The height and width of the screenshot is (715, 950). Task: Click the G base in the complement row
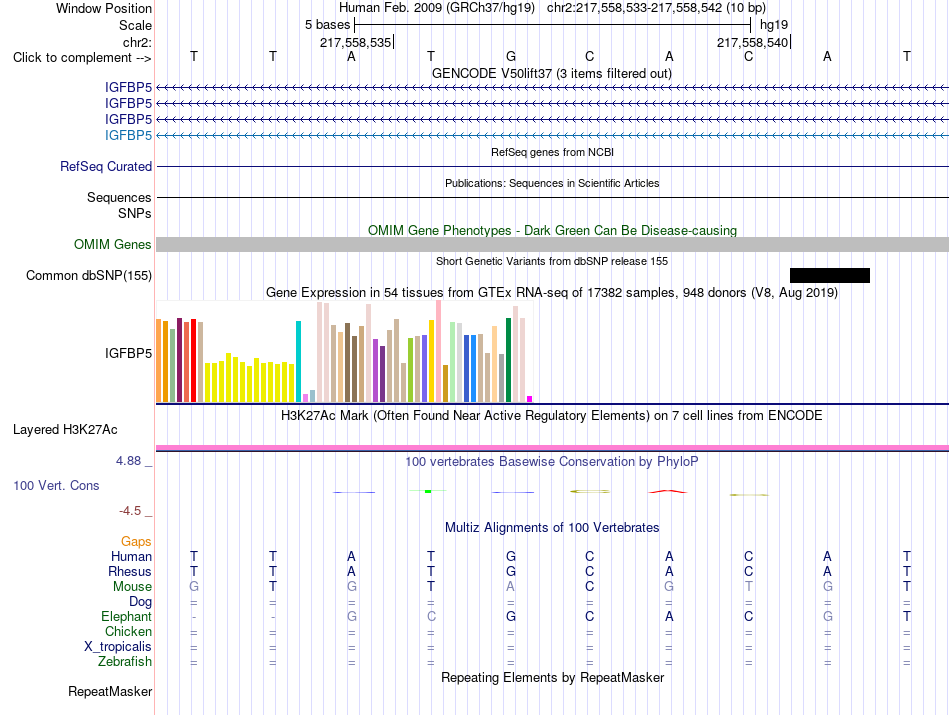click(511, 56)
